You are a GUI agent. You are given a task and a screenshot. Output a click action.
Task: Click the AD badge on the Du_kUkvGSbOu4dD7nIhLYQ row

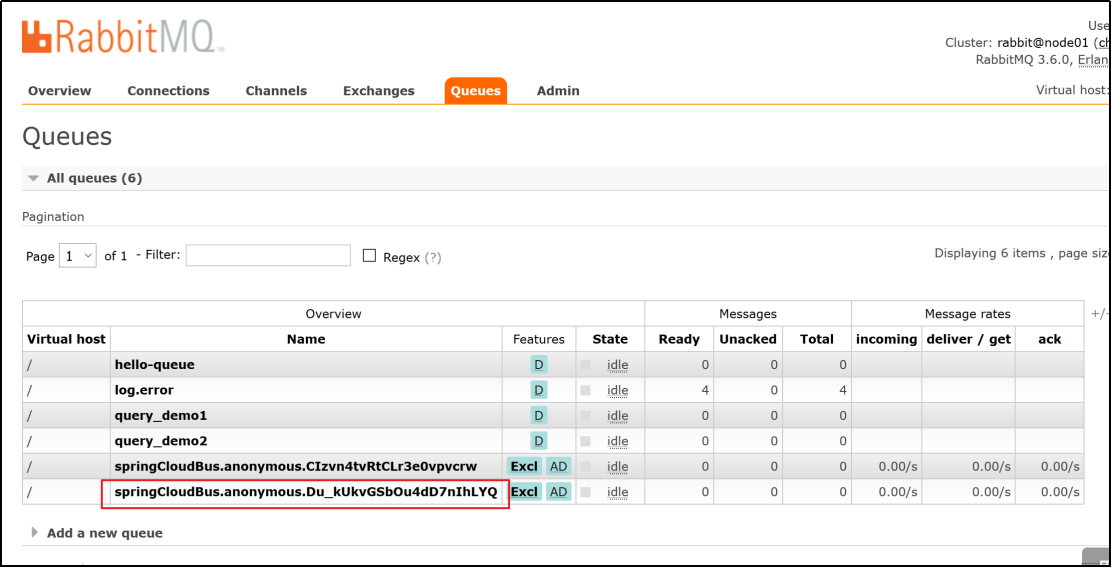(x=558, y=492)
